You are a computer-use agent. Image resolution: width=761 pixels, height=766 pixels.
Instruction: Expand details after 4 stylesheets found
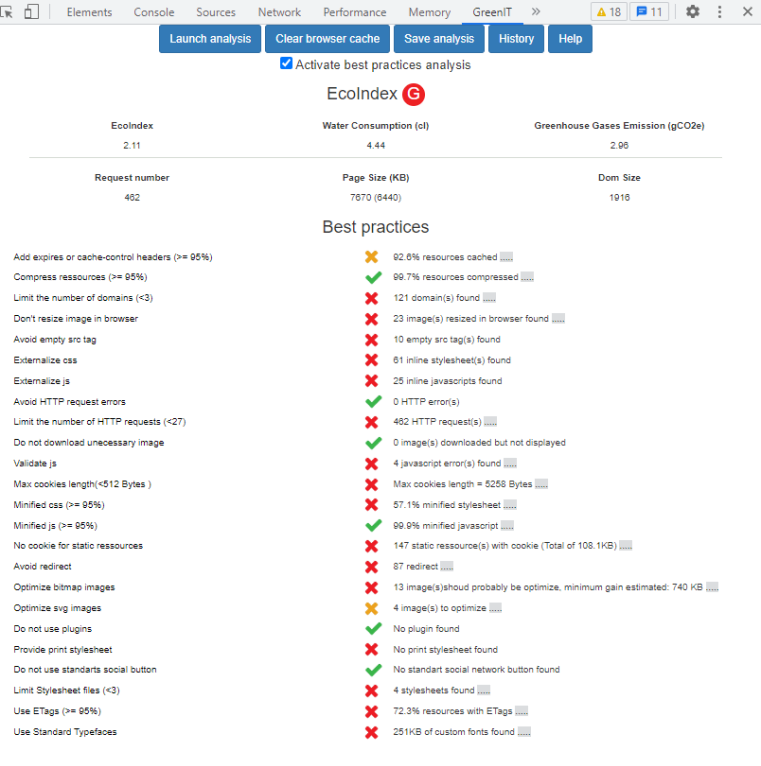click(484, 691)
